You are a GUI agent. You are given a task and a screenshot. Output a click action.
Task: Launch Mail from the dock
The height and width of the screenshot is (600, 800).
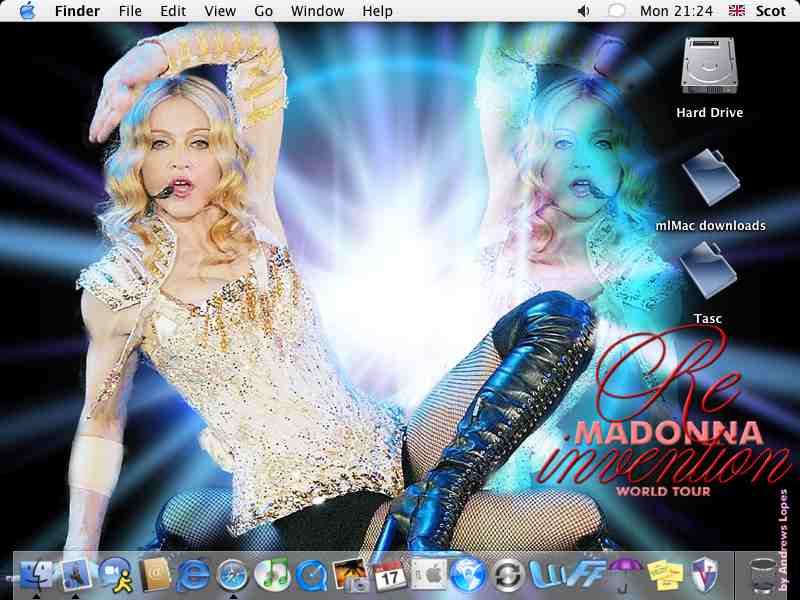pos(76,575)
